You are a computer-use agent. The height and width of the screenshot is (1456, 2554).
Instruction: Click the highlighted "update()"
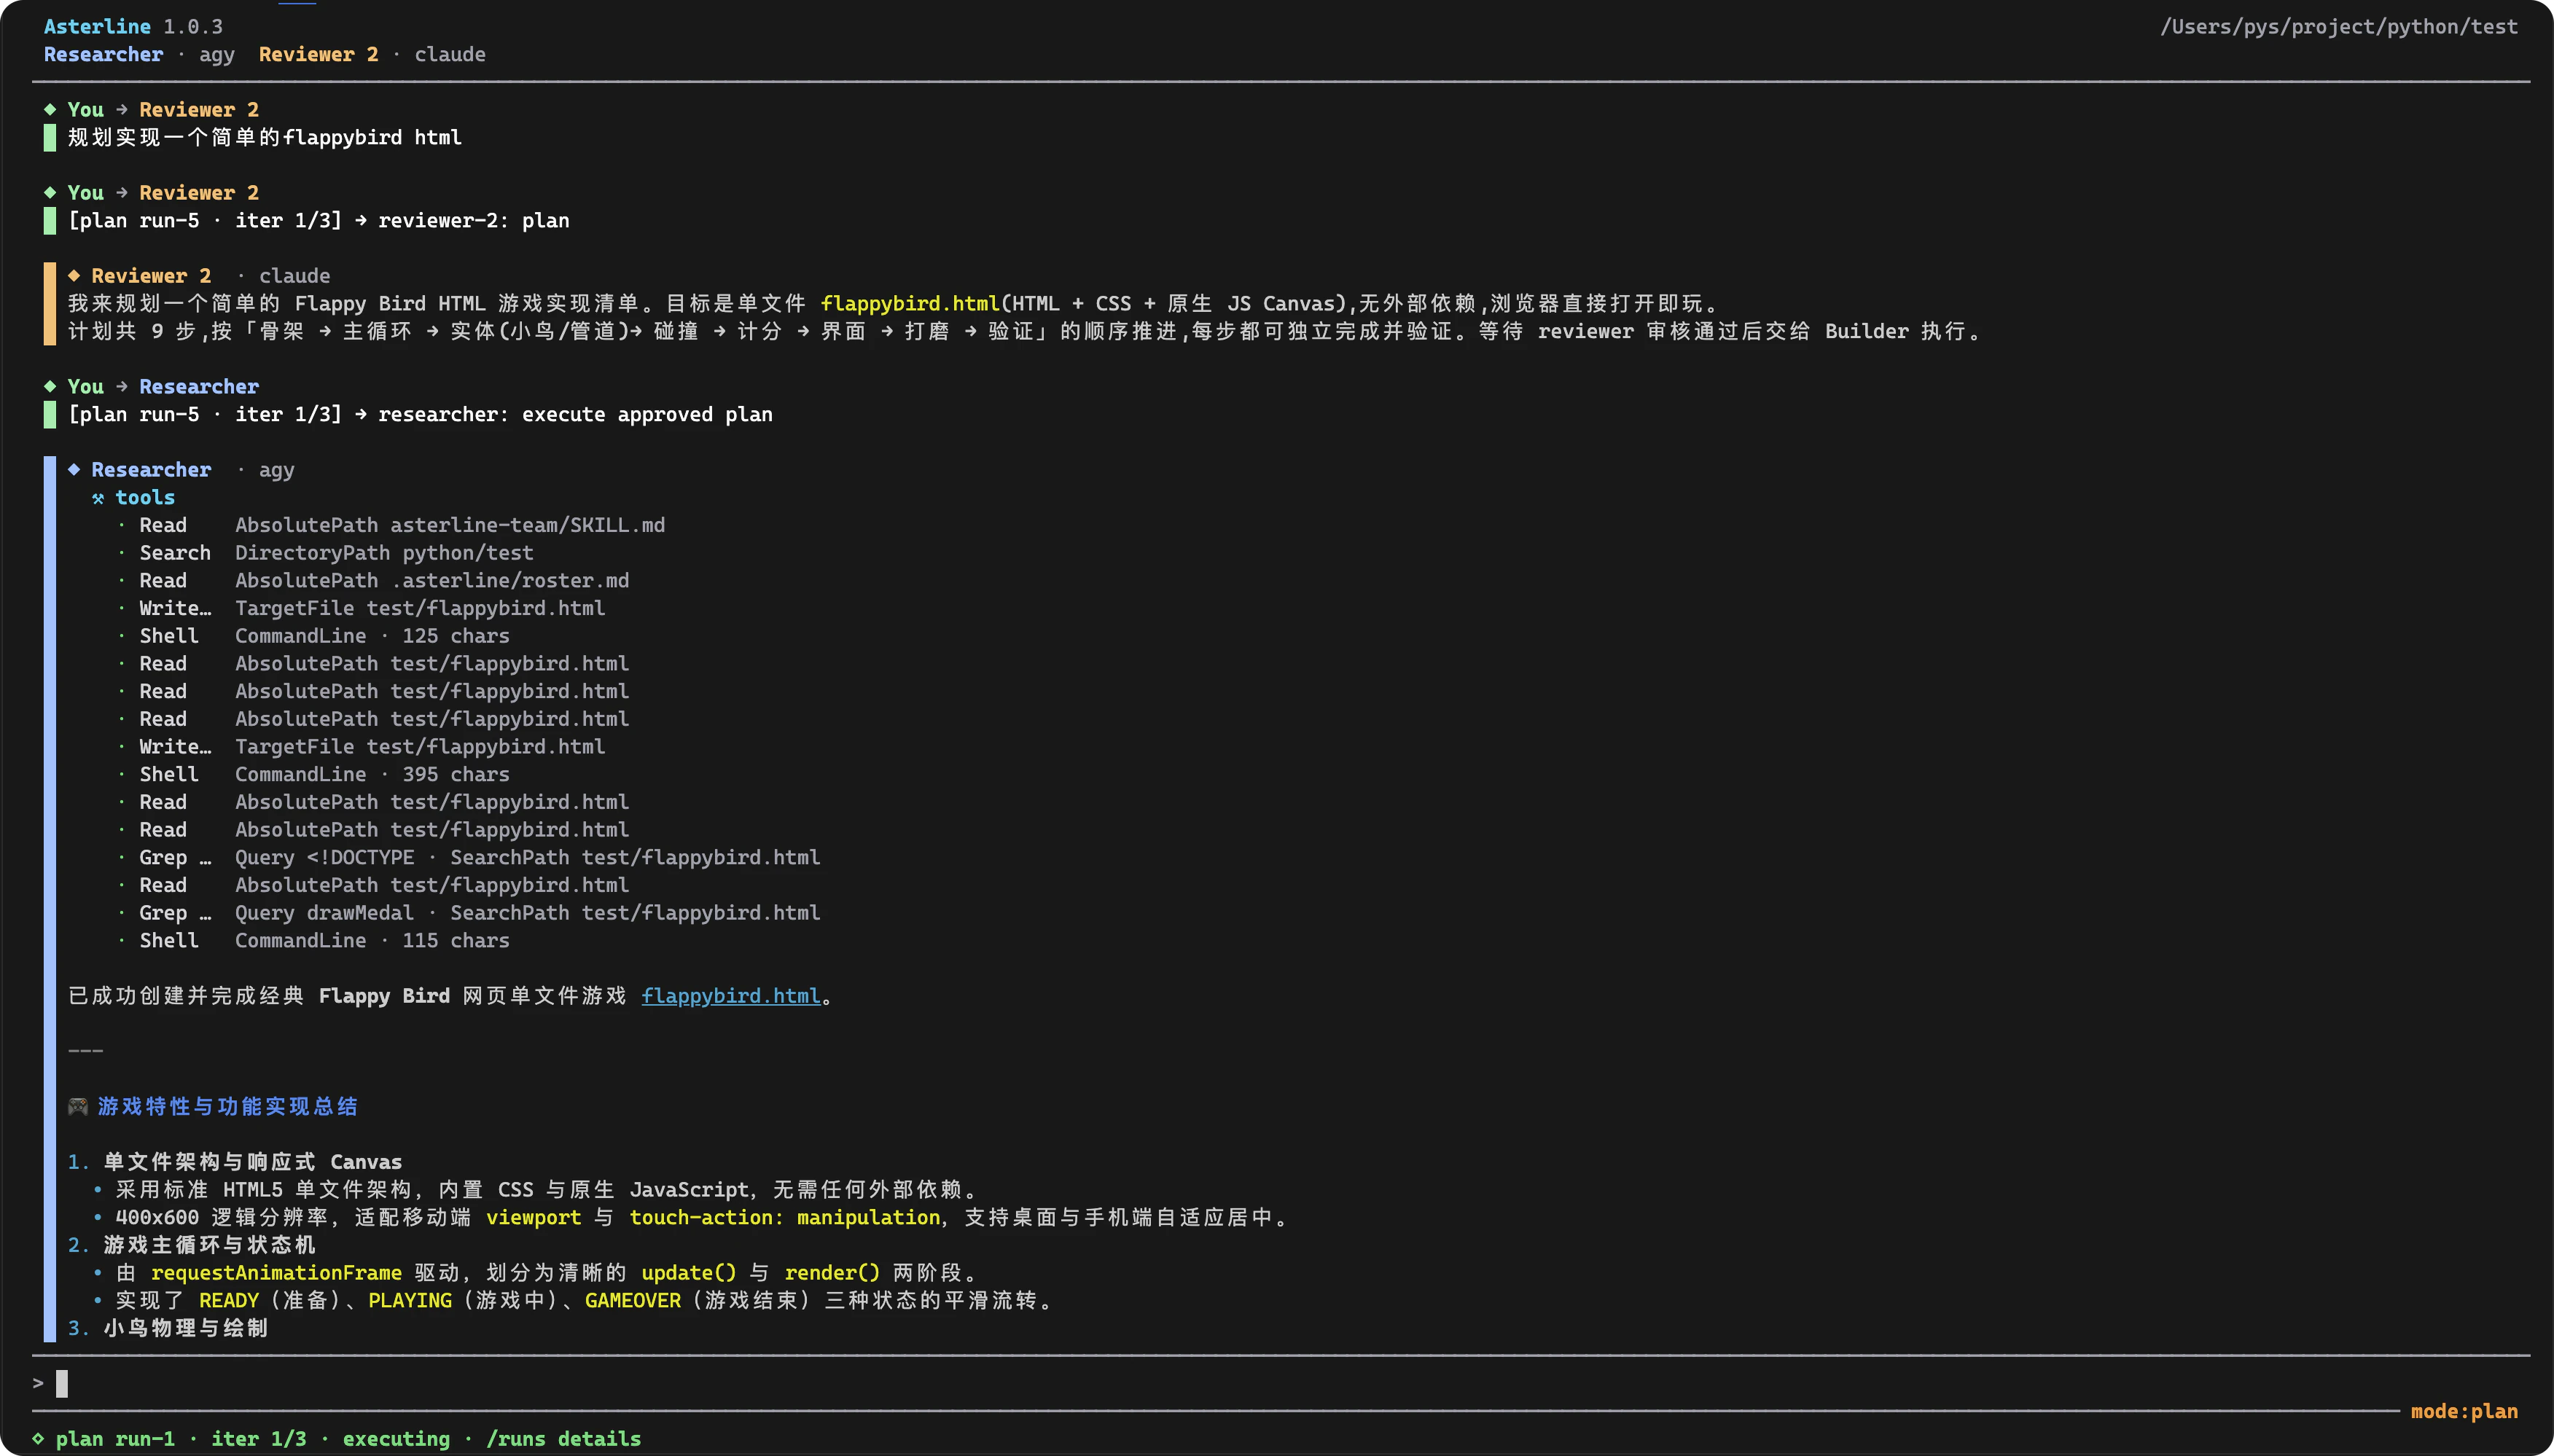688,1273
